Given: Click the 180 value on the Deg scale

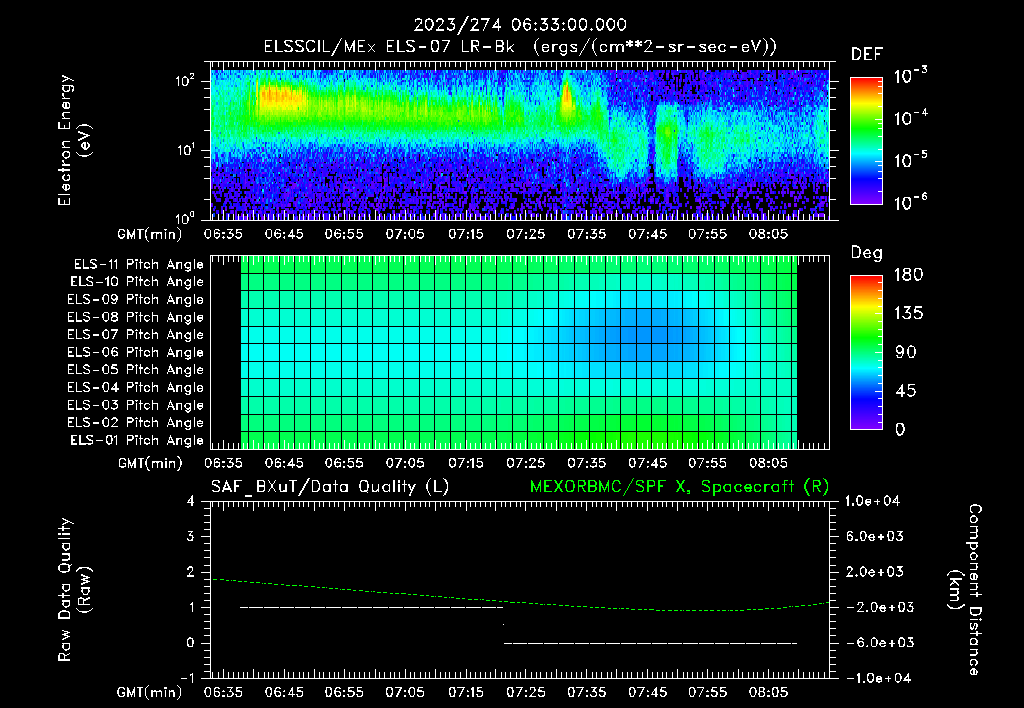Looking at the screenshot, I should (908, 275).
